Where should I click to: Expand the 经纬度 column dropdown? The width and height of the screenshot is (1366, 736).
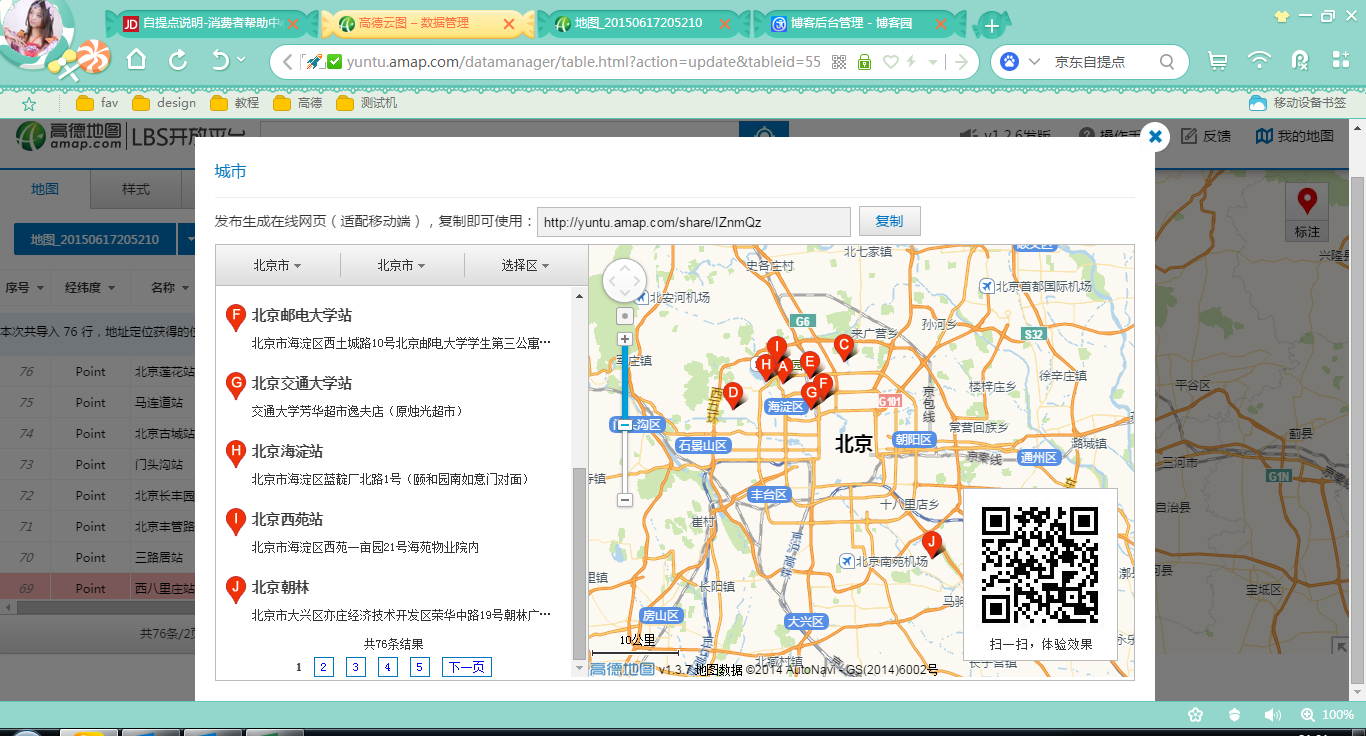(x=110, y=288)
